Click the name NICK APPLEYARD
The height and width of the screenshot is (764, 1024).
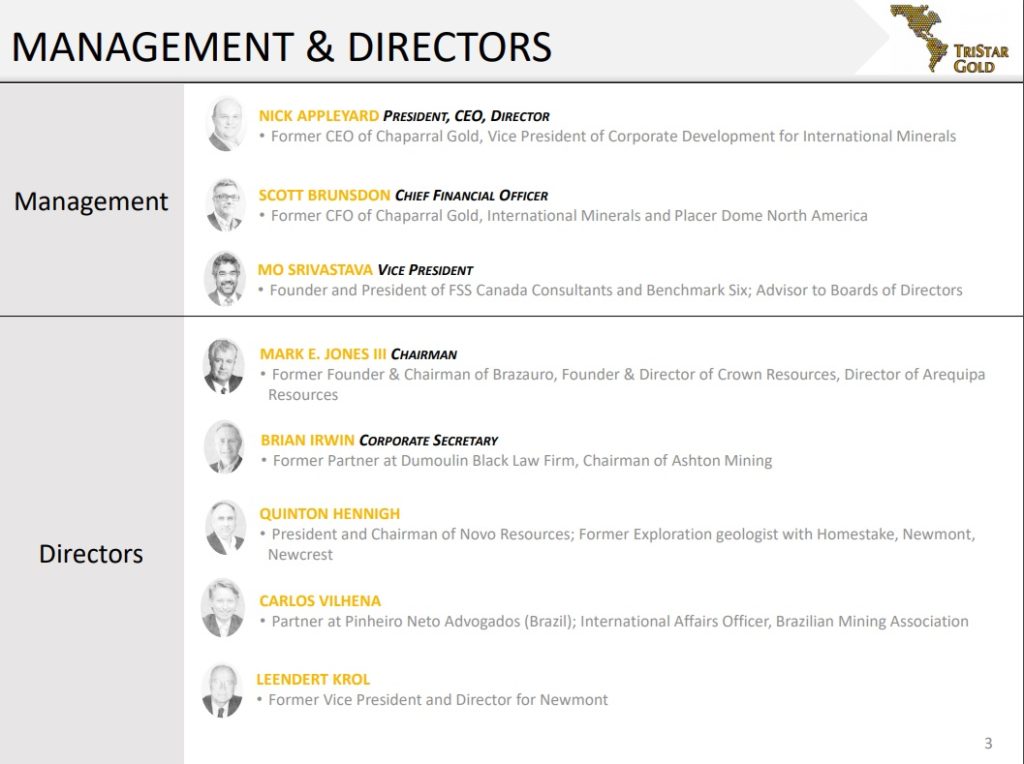click(x=318, y=116)
